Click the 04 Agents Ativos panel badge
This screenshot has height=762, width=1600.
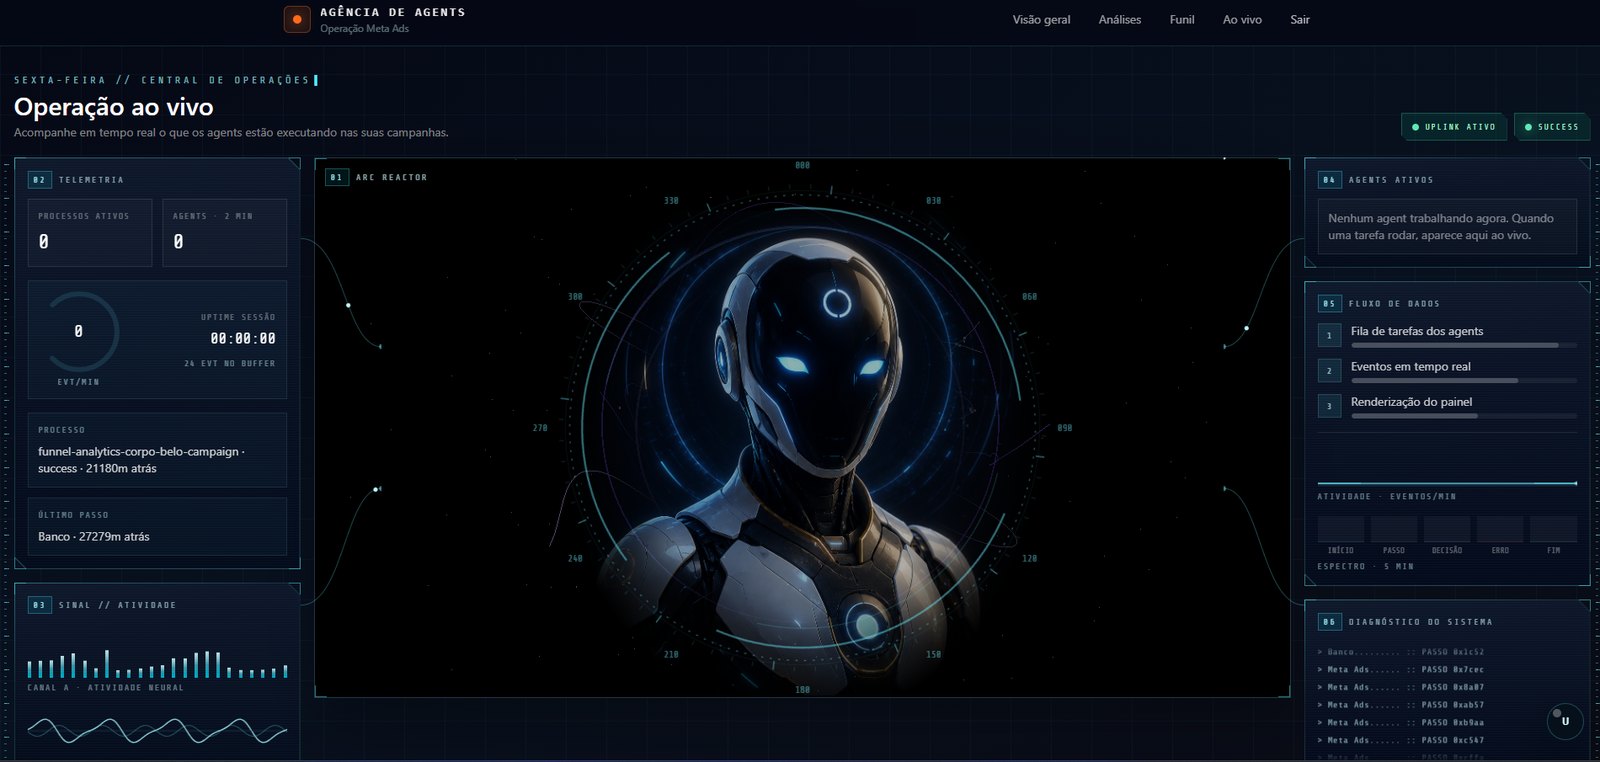click(x=1329, y=180)
